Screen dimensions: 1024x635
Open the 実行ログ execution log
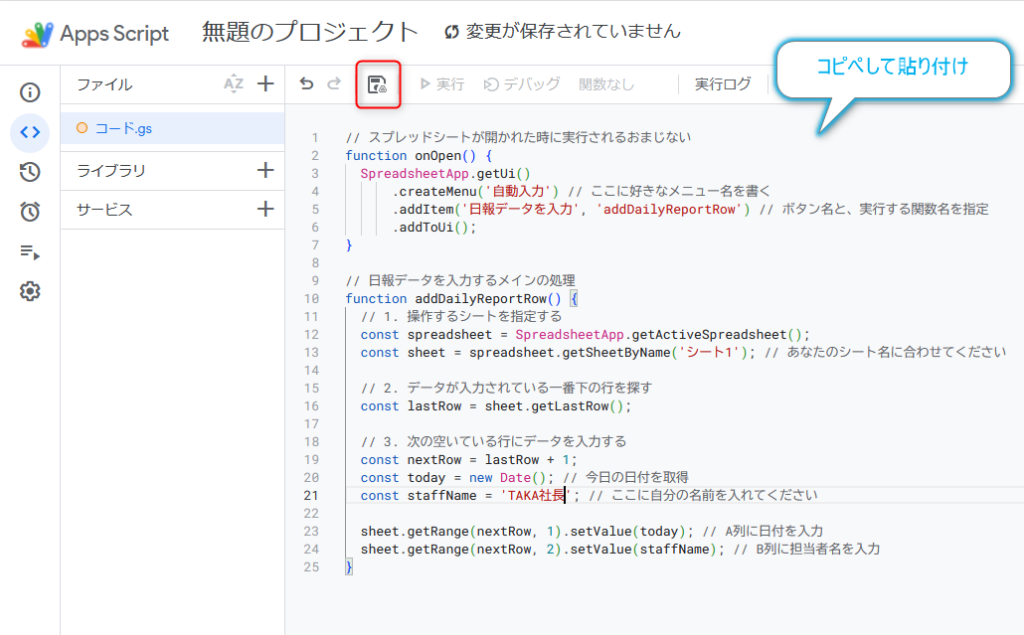[723, 84]
